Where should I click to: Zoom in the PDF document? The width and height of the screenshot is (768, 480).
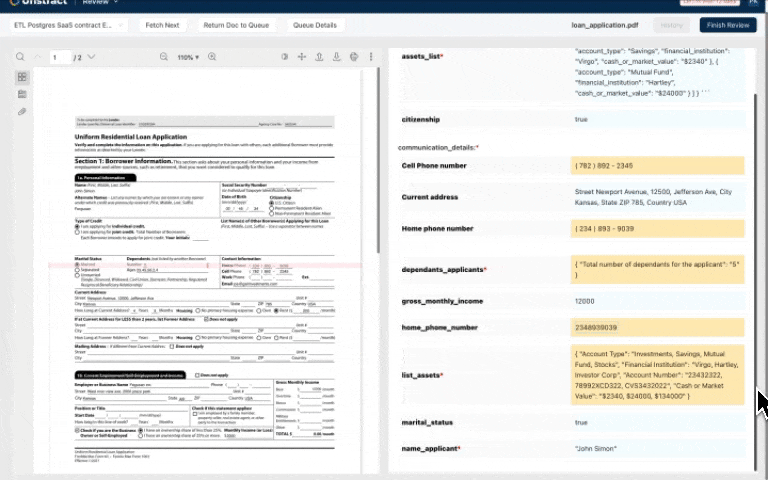pyautogui.click(x=212, y=57)
